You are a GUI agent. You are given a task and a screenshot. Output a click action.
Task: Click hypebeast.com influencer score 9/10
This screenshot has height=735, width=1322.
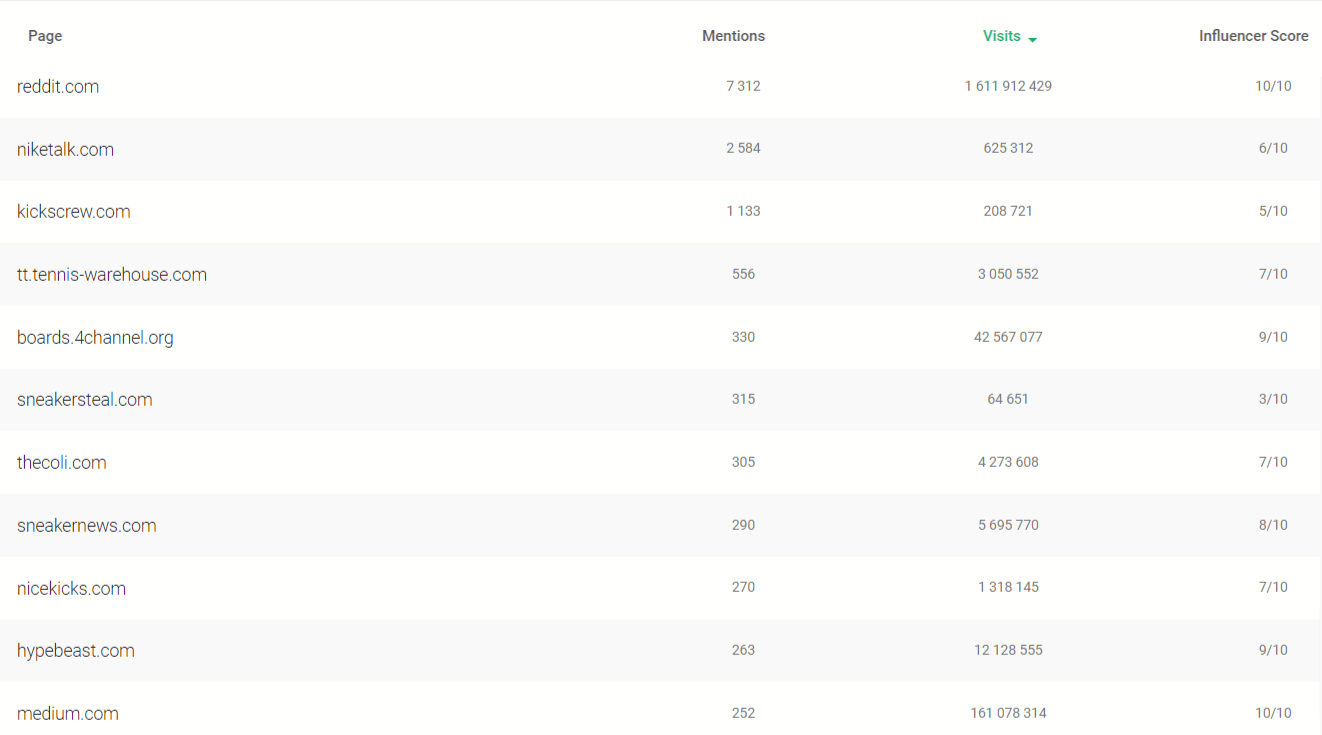1272,650
